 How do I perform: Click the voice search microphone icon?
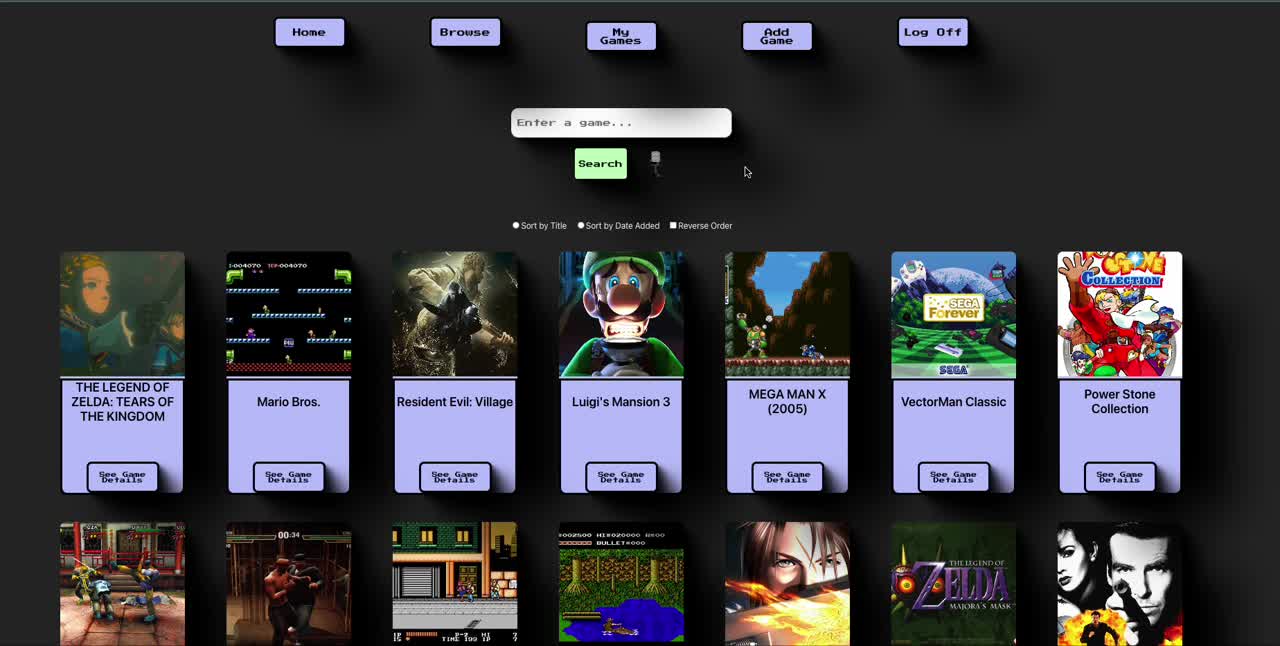(655, 161)
